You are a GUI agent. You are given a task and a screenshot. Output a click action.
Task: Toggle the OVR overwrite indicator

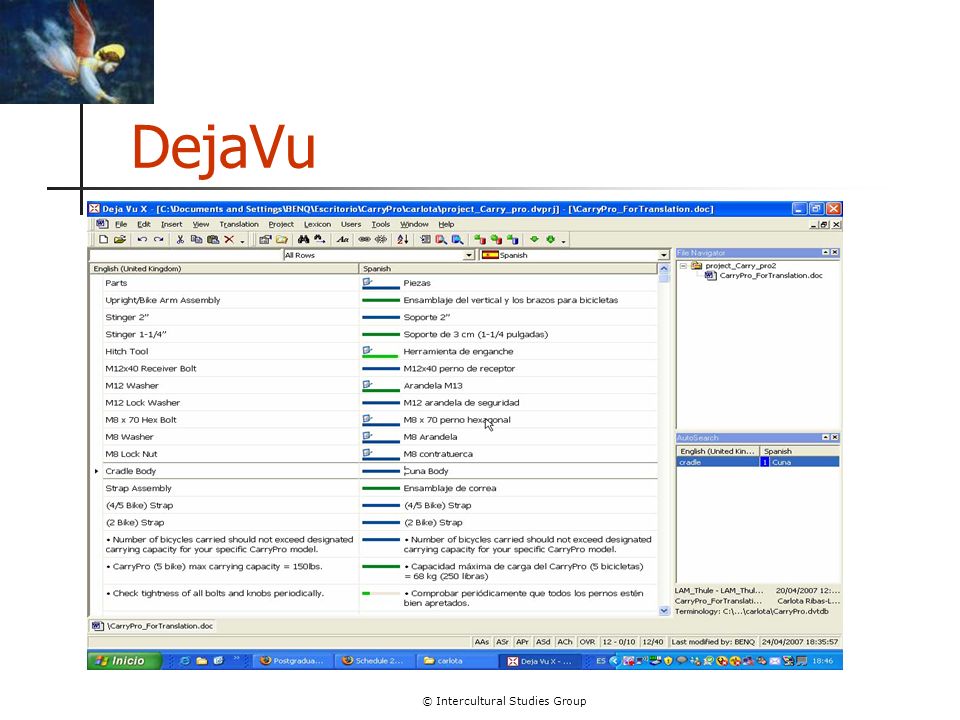[x=587, y=642]
